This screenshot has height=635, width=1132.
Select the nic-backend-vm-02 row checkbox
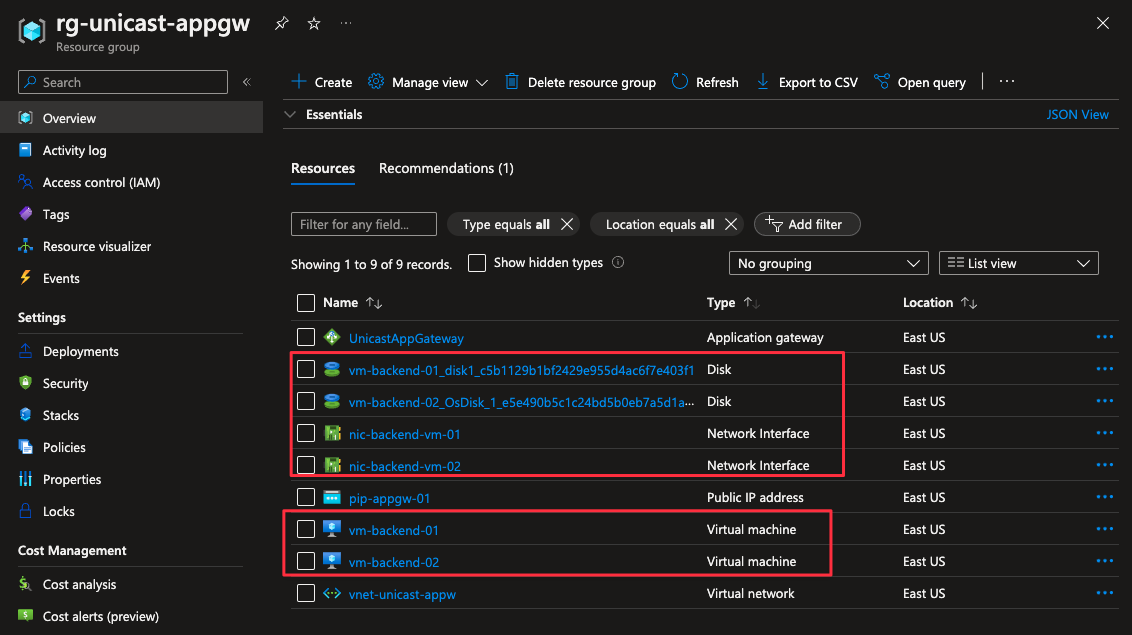click(306, 465)
